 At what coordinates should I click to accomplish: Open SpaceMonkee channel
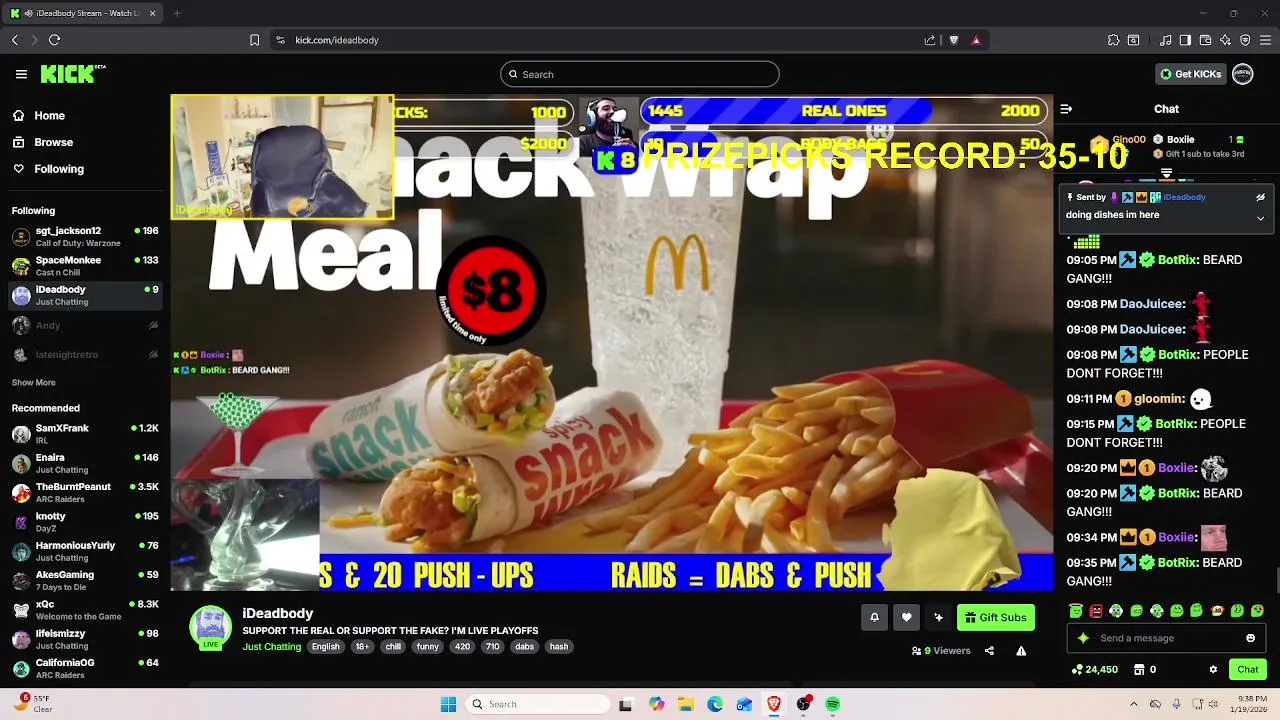[x=85, y=266]
